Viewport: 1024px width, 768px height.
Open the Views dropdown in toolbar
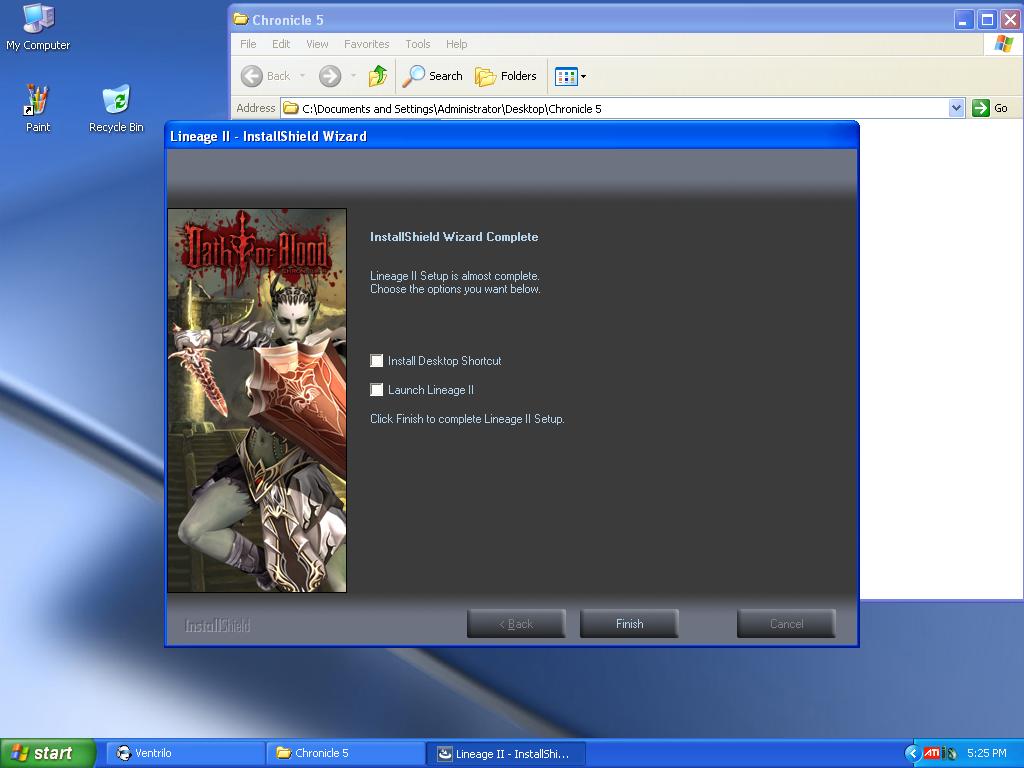pos(583,76)
